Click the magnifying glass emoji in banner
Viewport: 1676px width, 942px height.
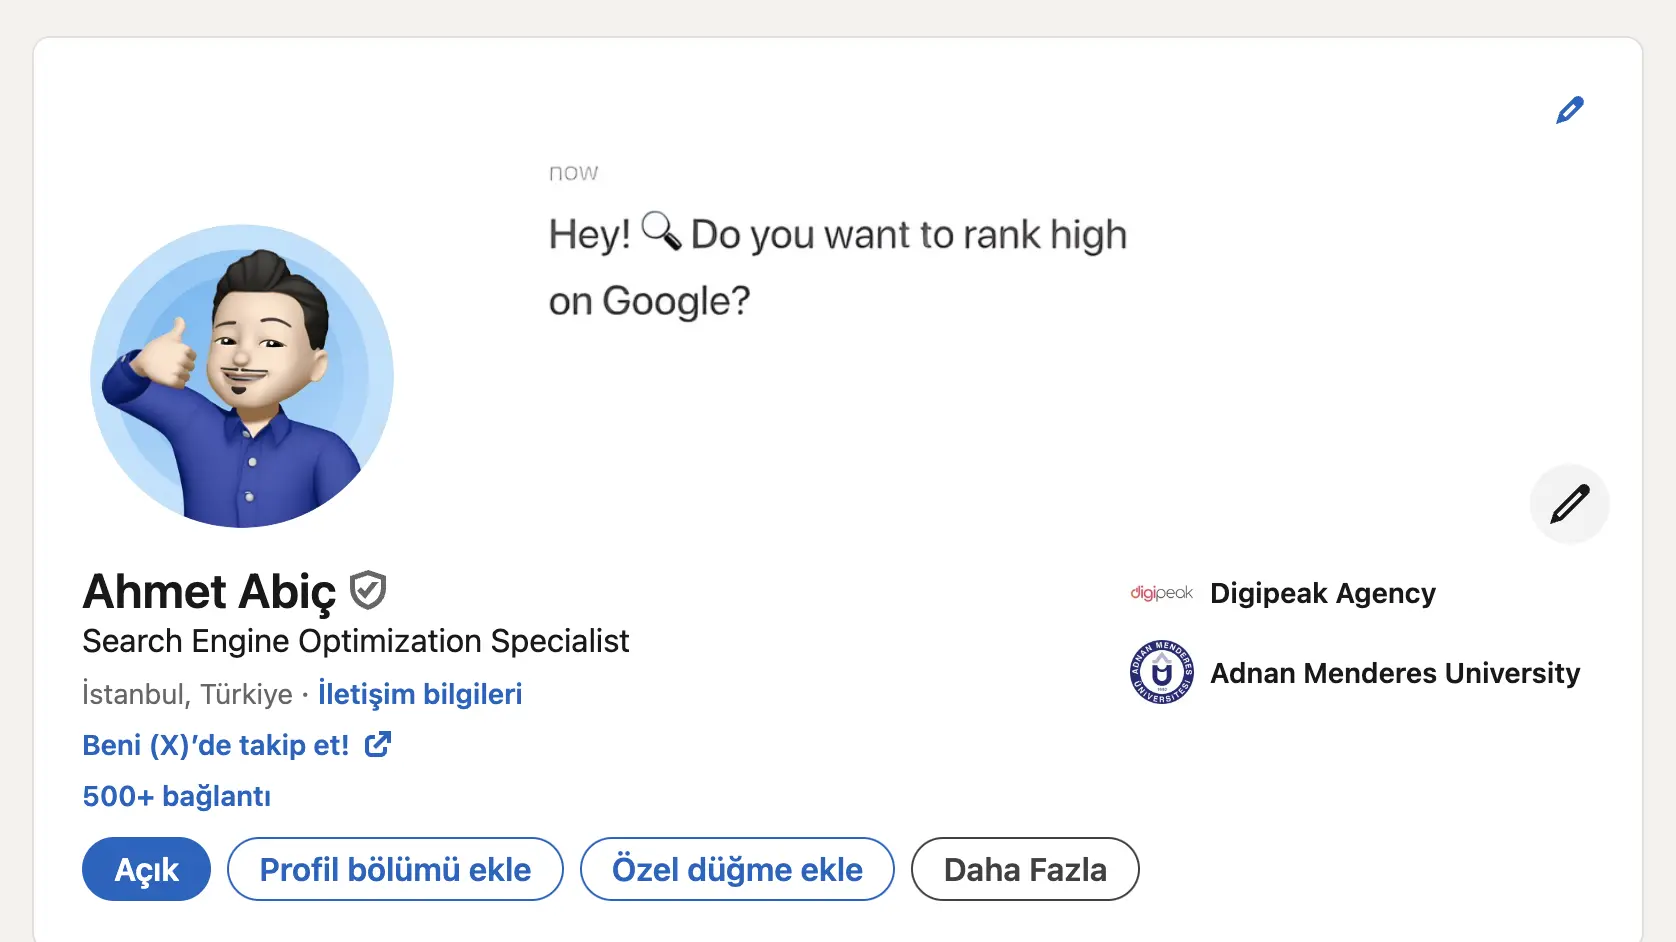point(661,231)
